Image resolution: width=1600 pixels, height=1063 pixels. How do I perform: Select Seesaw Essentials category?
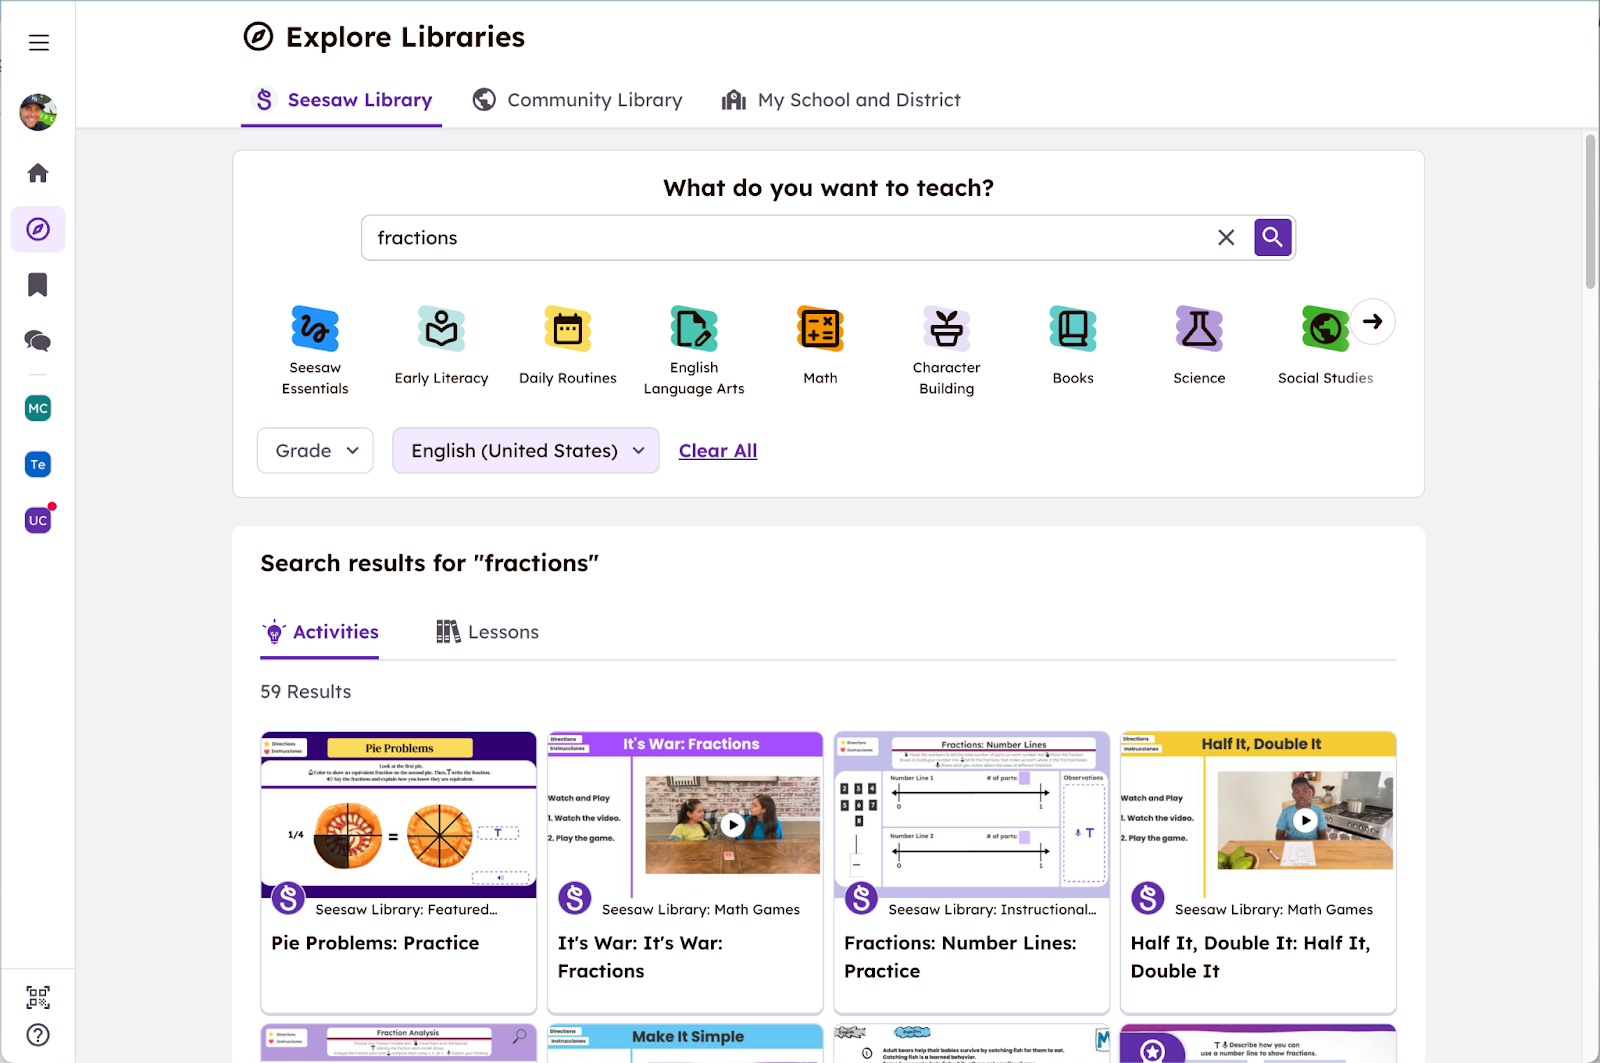tap(315, 350)
